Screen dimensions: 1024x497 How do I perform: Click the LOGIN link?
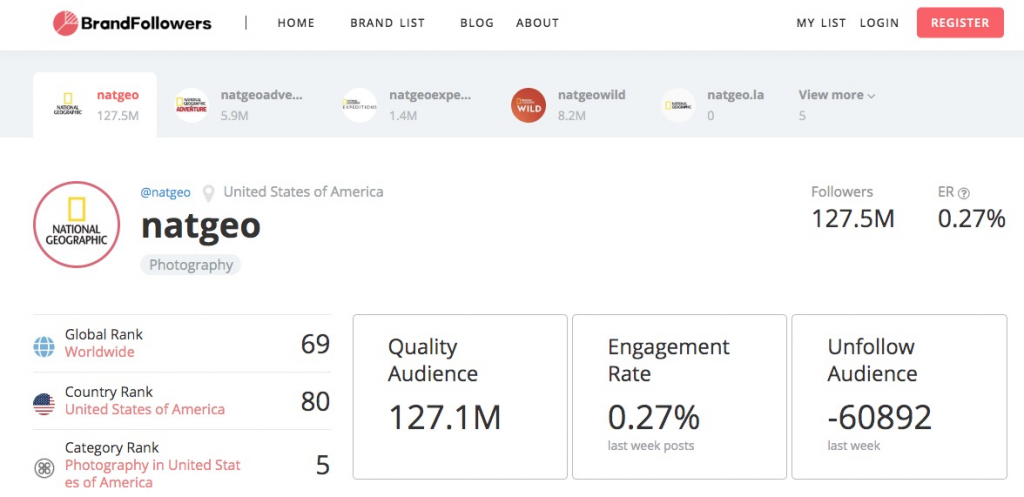pos(879,23)
